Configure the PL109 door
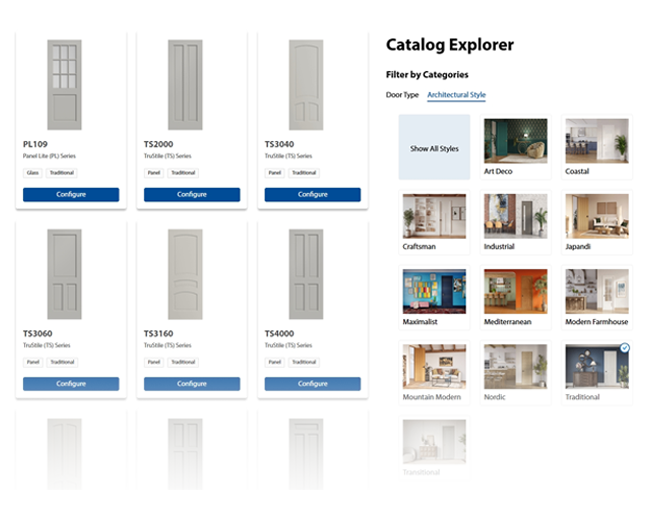Screen dimensions: 650x519 (71, 194)
